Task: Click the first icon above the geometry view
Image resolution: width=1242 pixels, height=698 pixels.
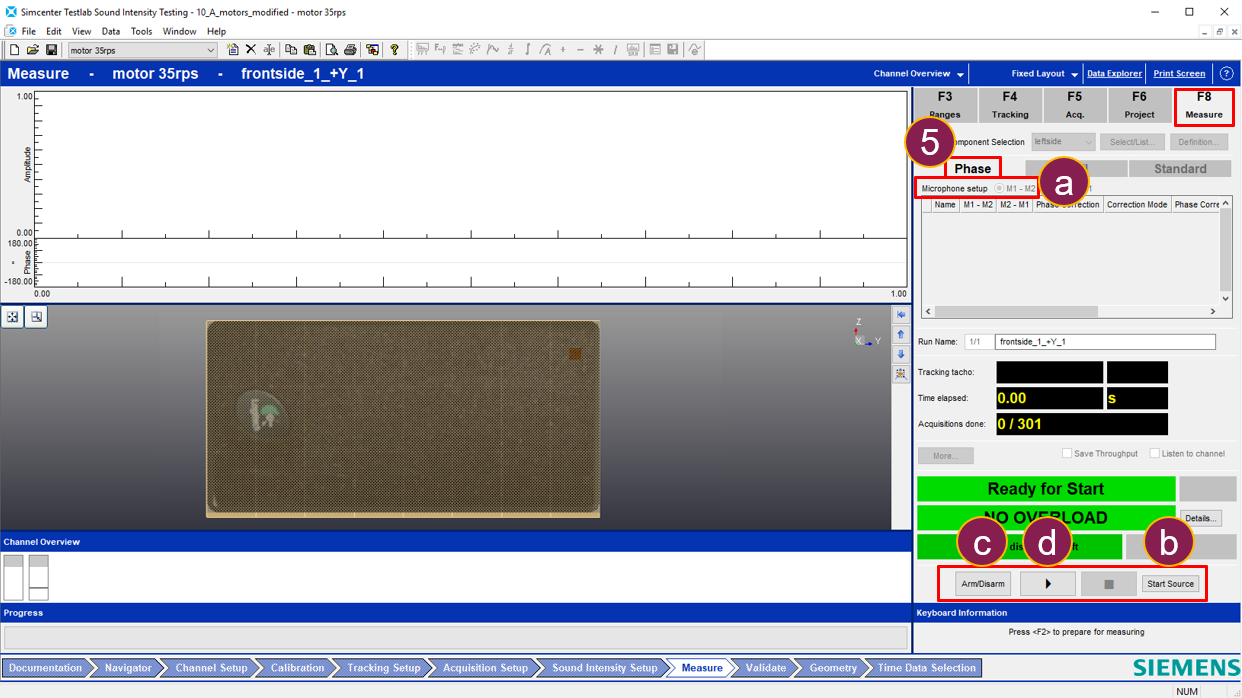Action: point(12,317)
